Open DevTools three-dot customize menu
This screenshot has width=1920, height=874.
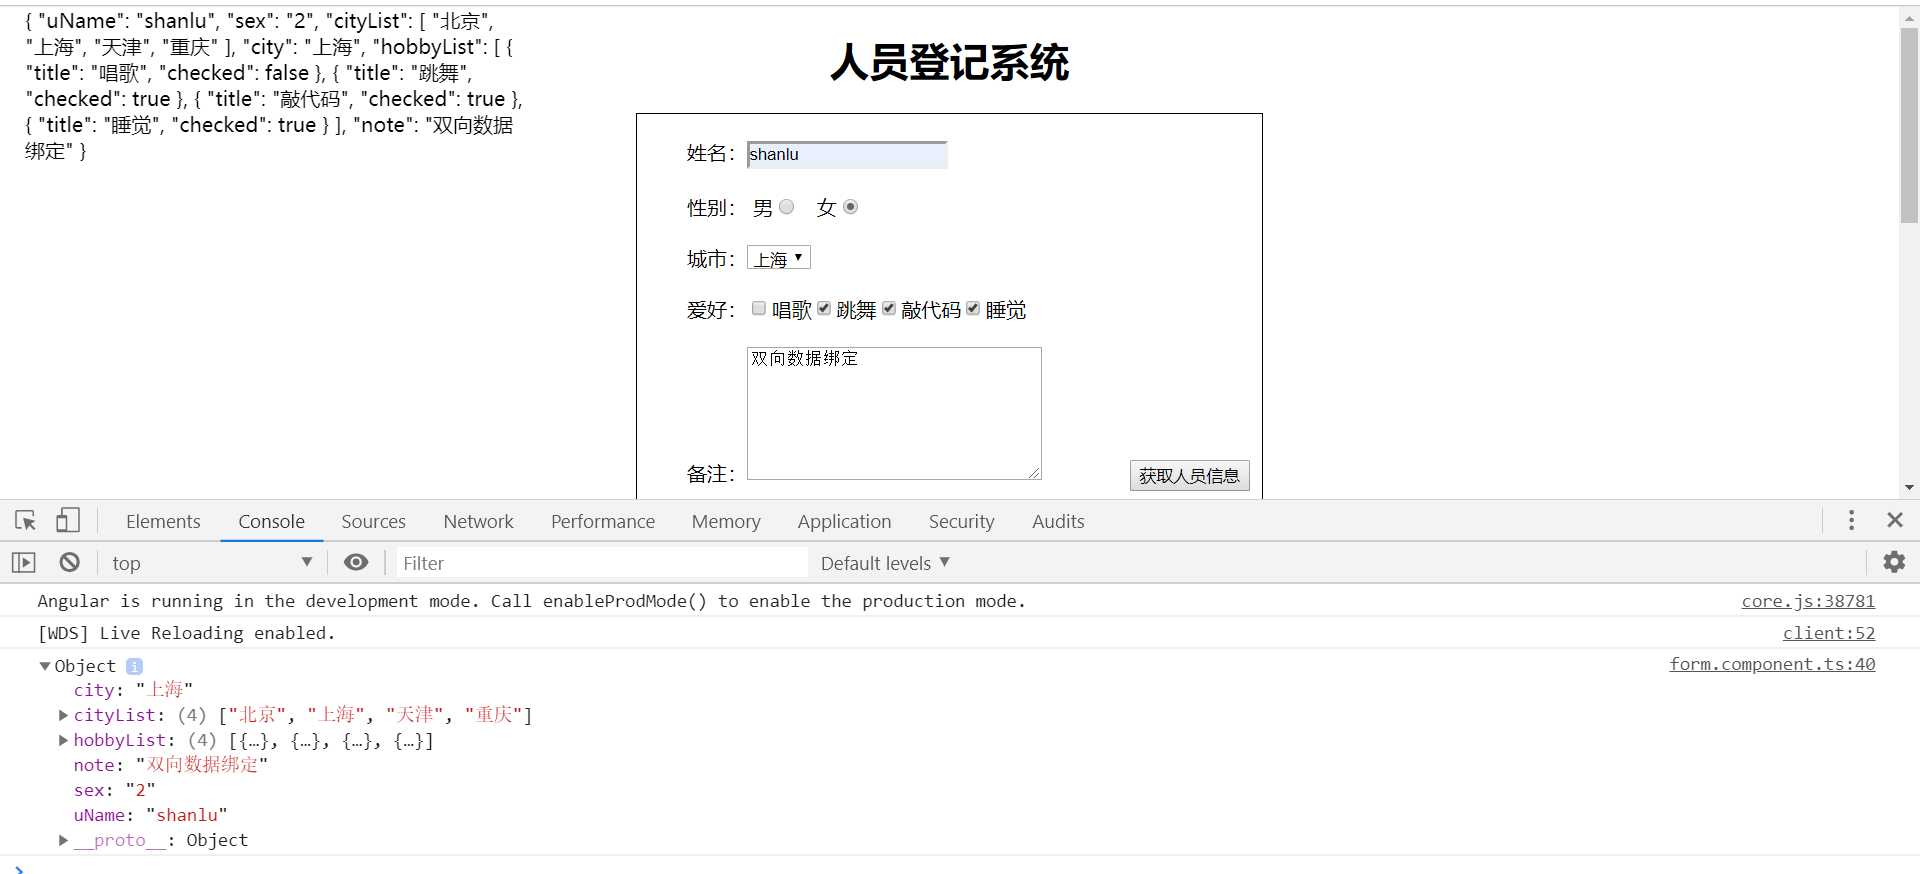point(1851,520)
